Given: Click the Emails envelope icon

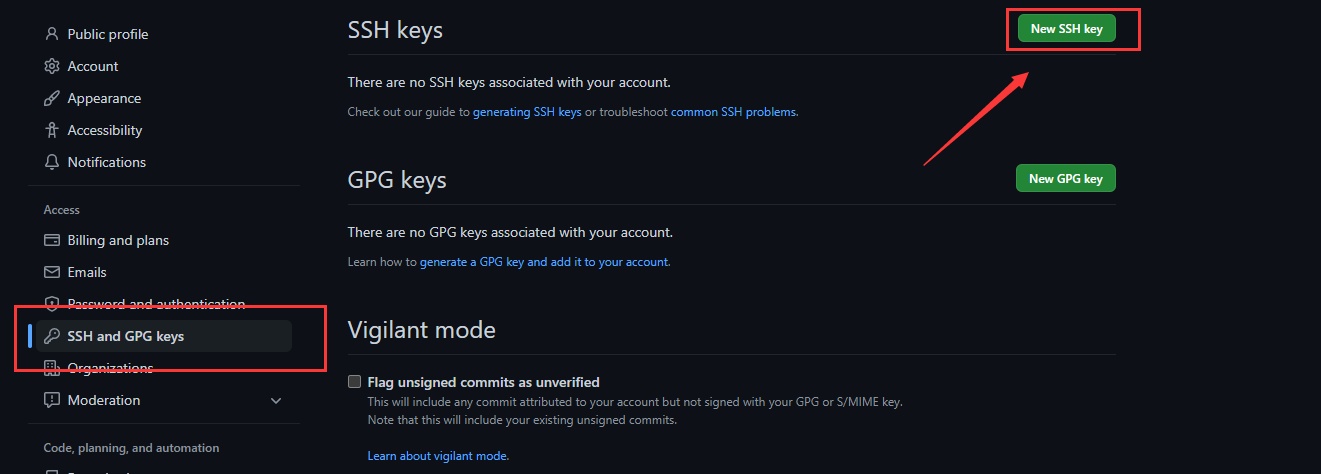Looking at the screenshot, I should pos(52,272).
